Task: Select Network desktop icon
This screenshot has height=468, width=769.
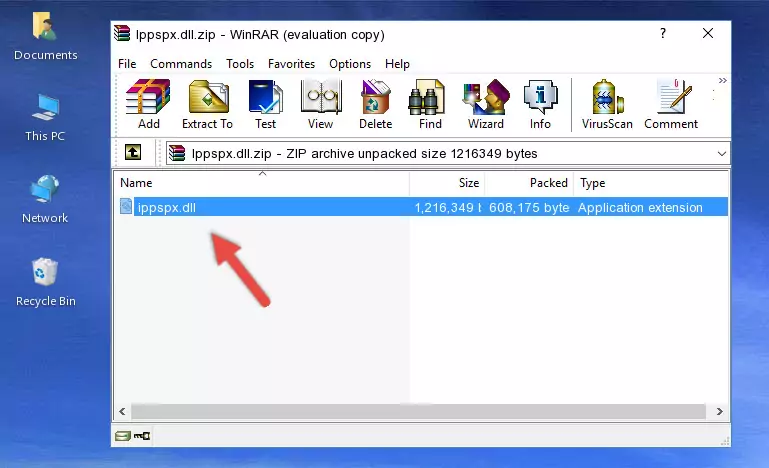Action: point(45,200)
